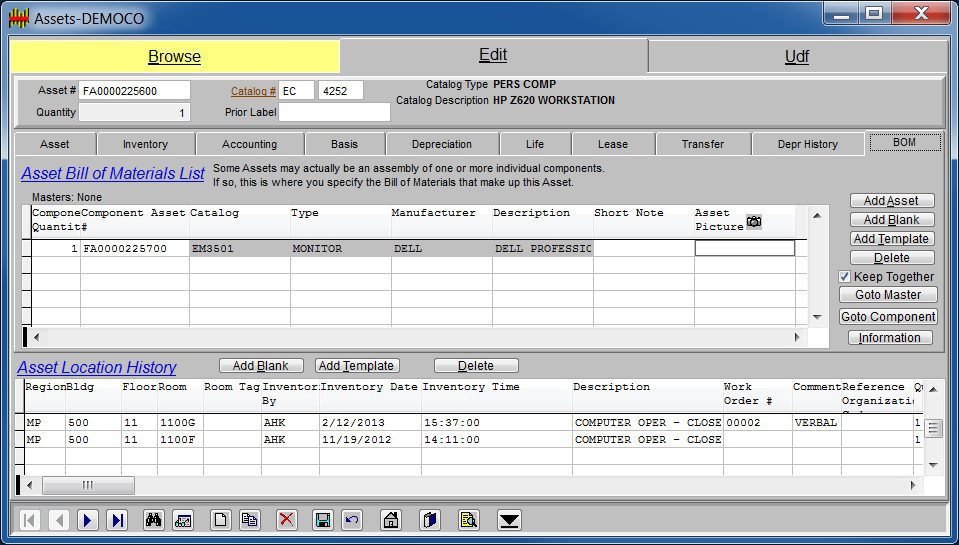Create a new blank record
Screen dimensions: 959x545
coord(220,520)
